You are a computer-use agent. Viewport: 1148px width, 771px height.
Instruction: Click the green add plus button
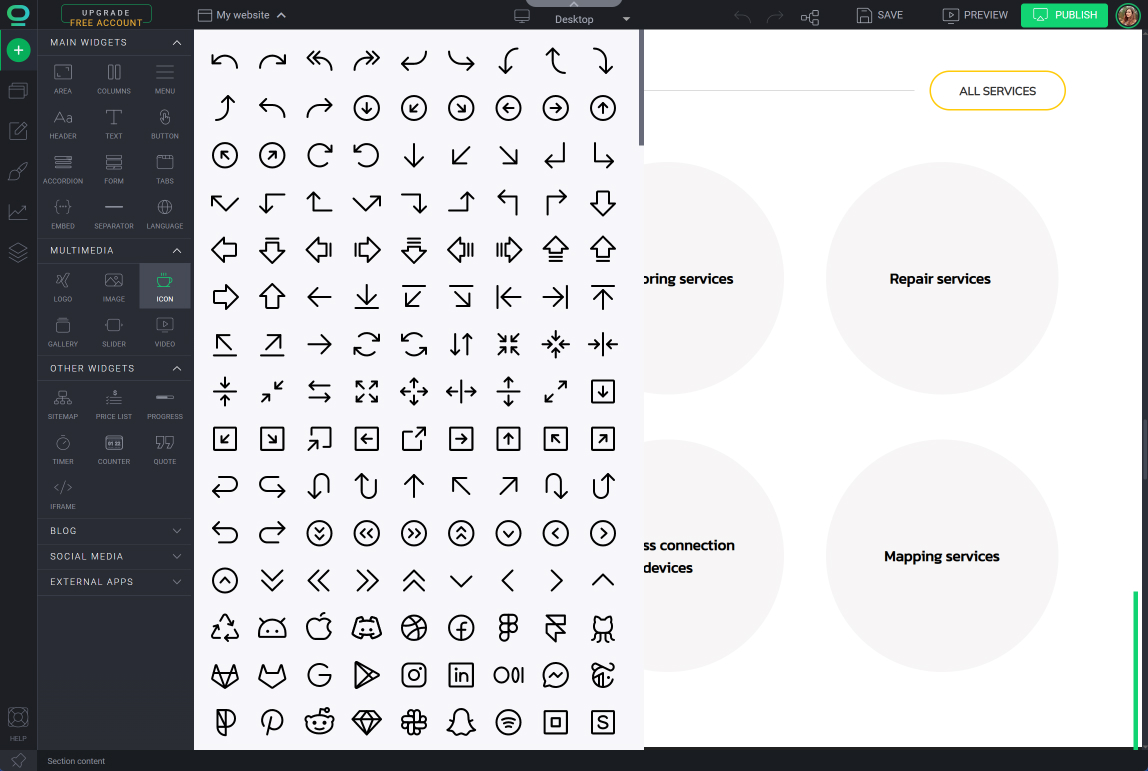point(18,50)
